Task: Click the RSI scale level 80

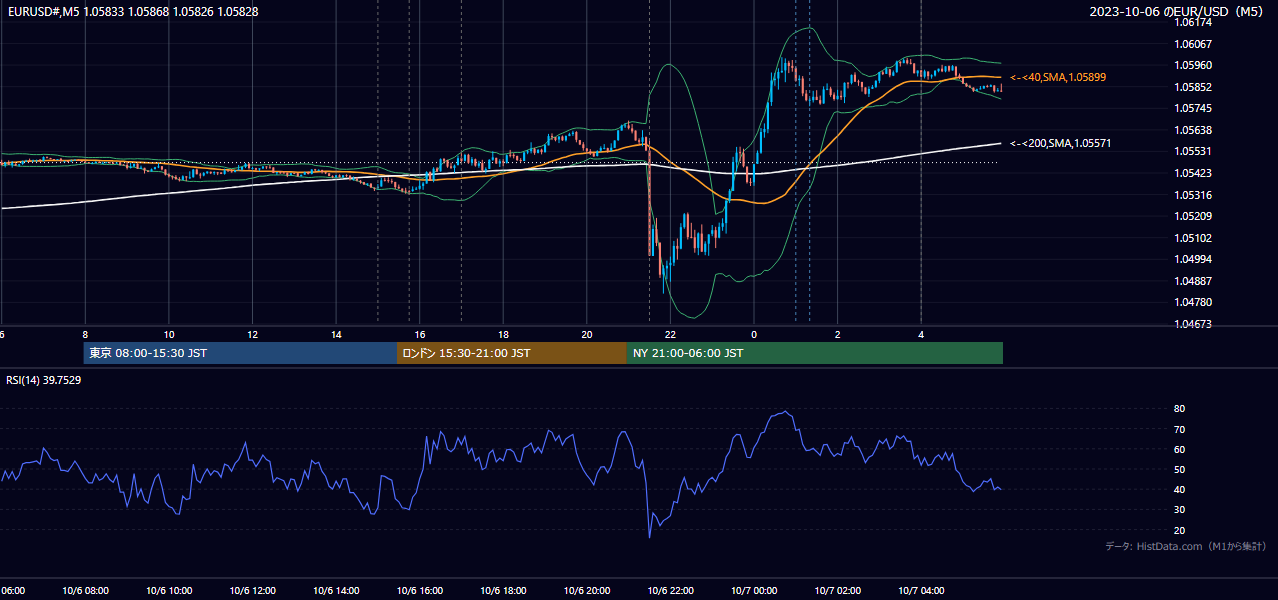Action: (x=1179, y=409)
